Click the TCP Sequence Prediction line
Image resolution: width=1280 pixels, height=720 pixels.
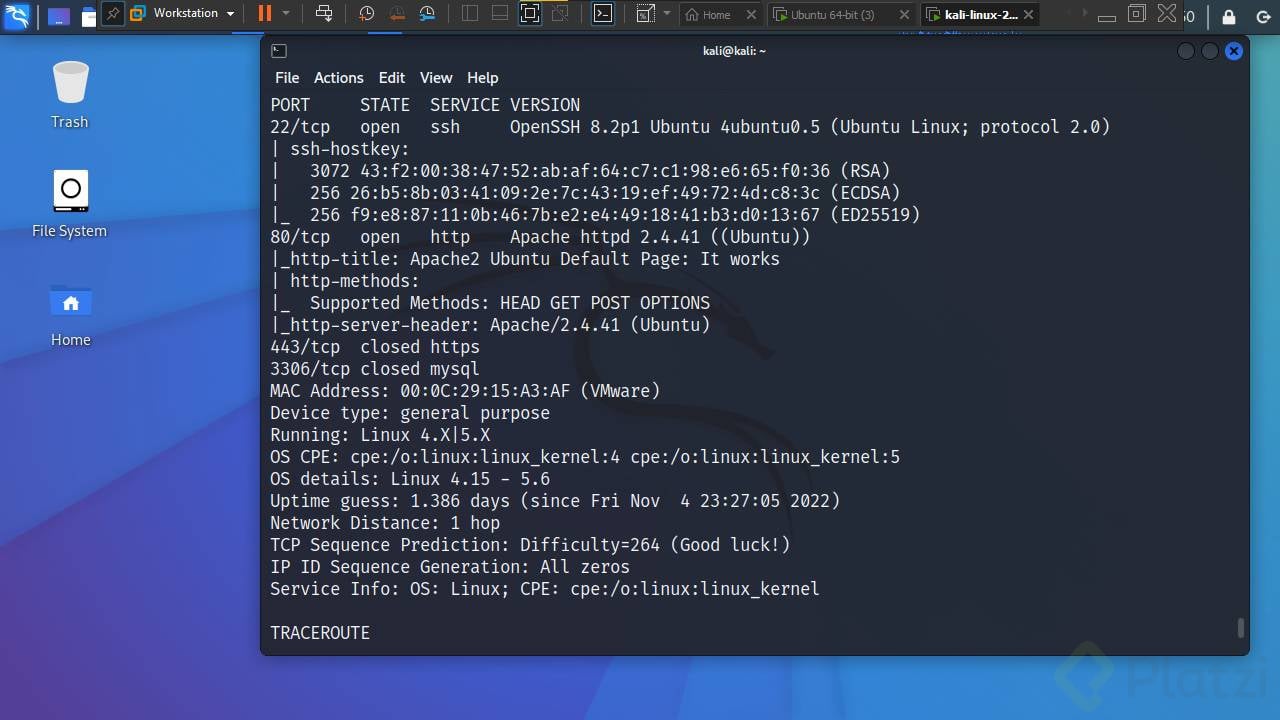pos(530,545)
